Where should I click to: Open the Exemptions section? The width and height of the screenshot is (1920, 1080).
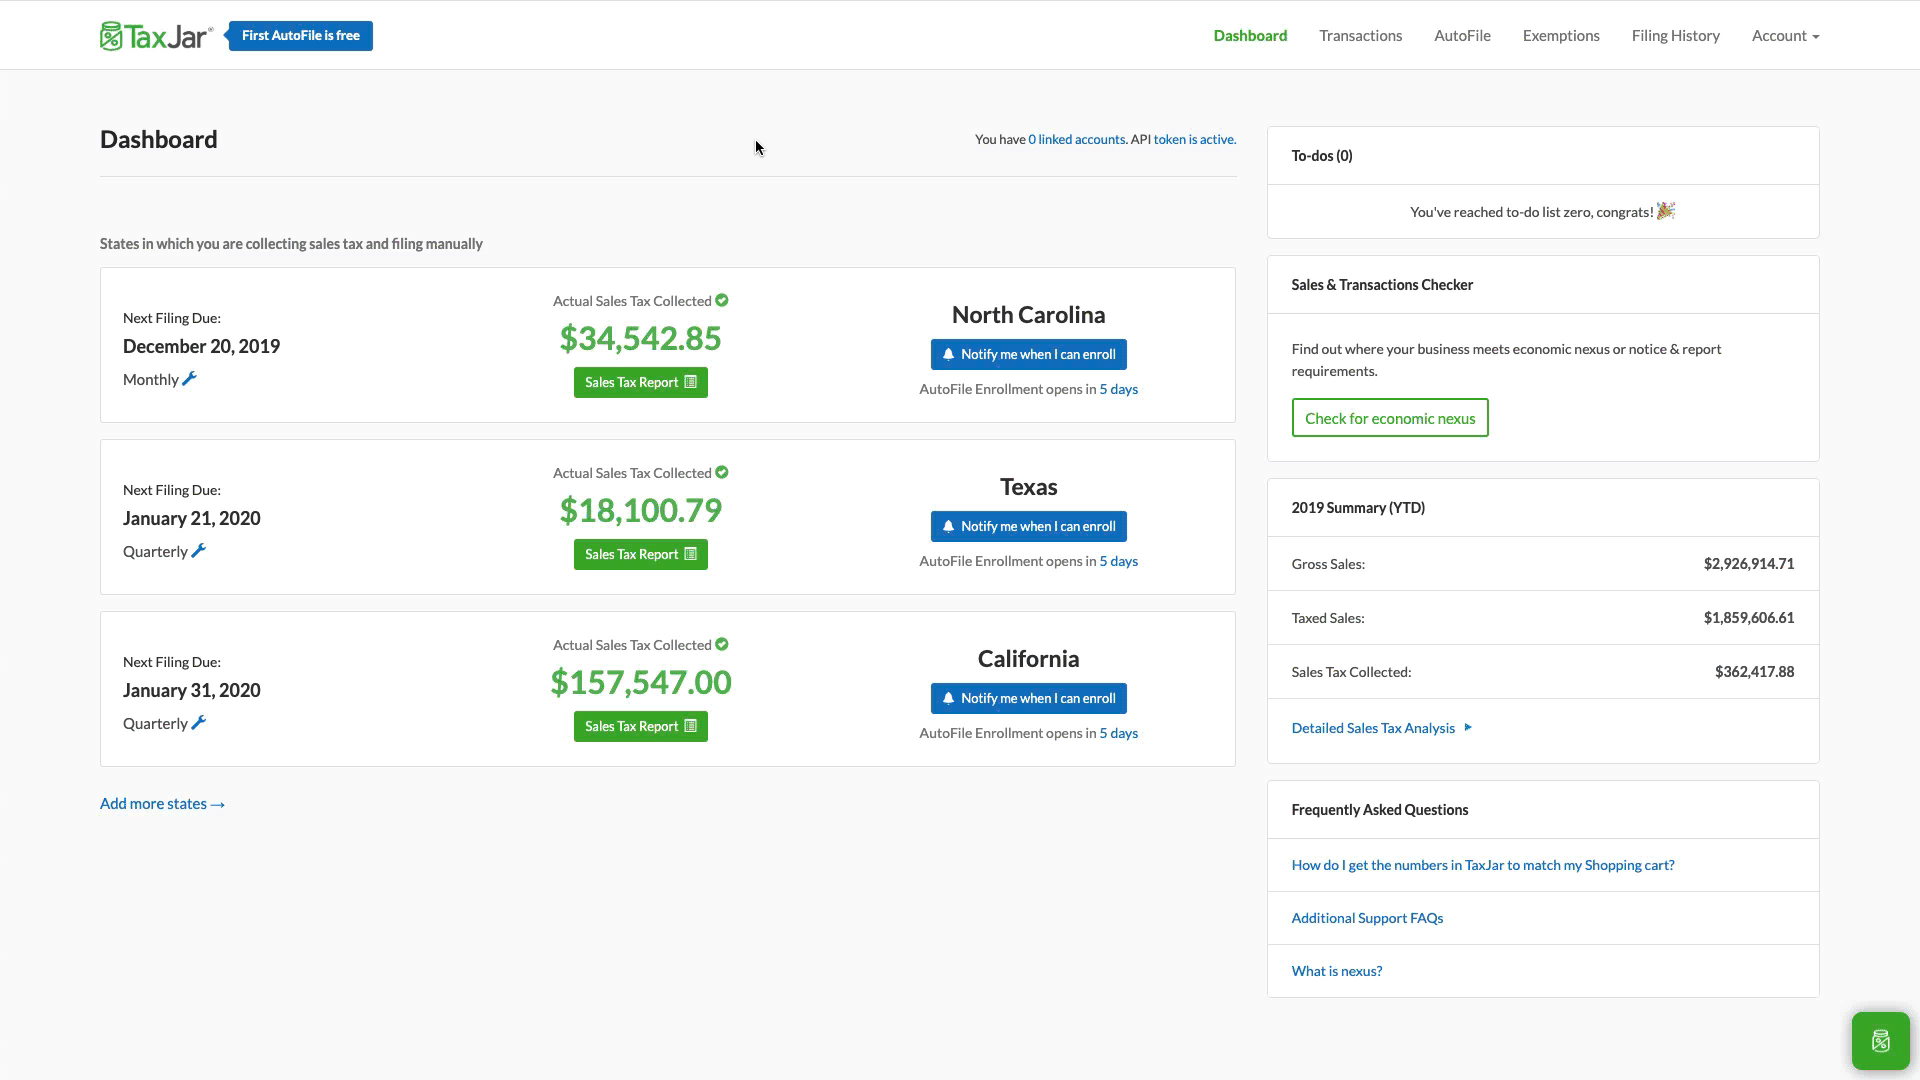(x=1561, y=36)
